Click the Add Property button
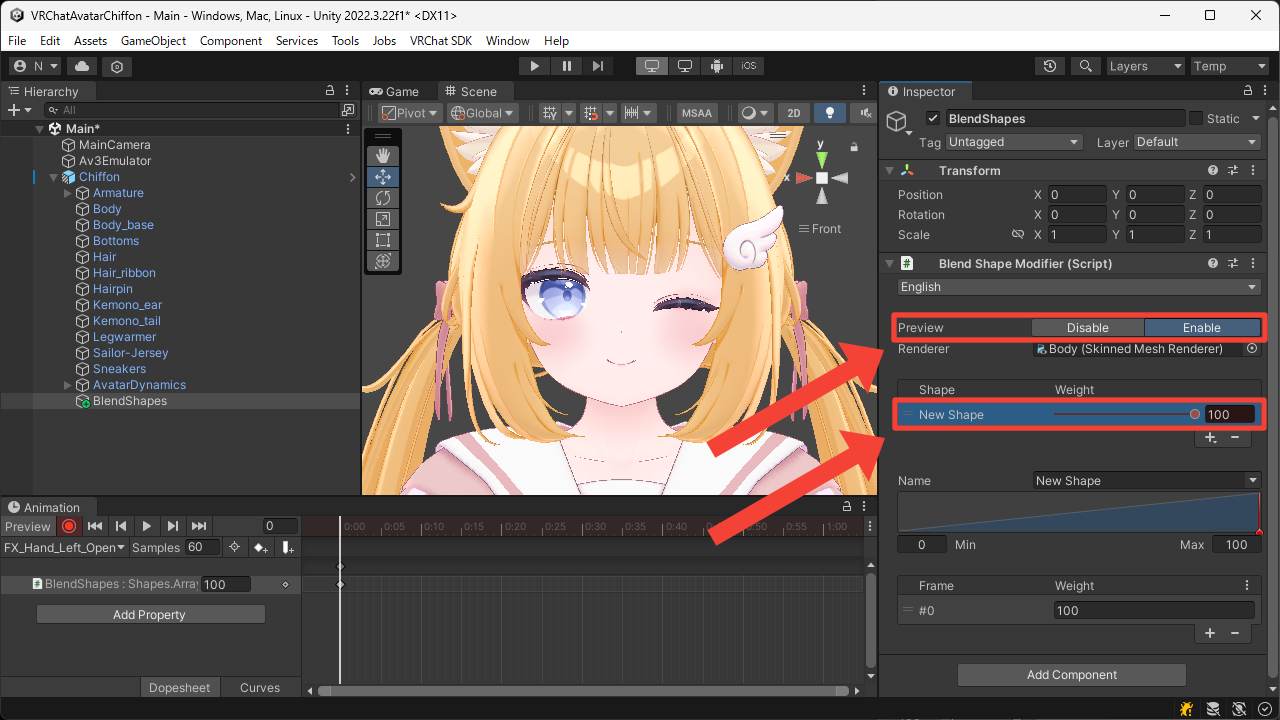 pyautogui.click(x=150, y=615)
